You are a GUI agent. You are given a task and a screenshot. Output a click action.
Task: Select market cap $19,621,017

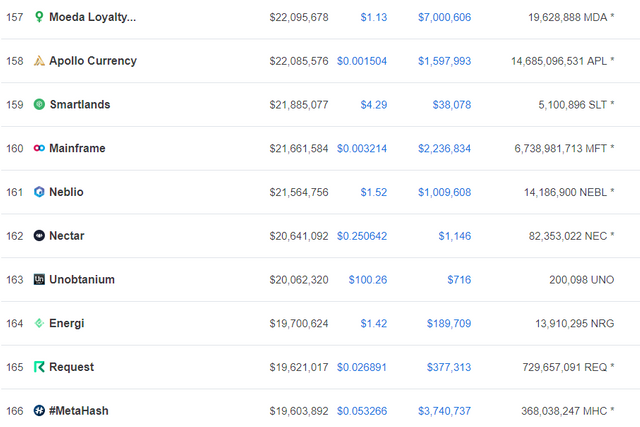299,367
